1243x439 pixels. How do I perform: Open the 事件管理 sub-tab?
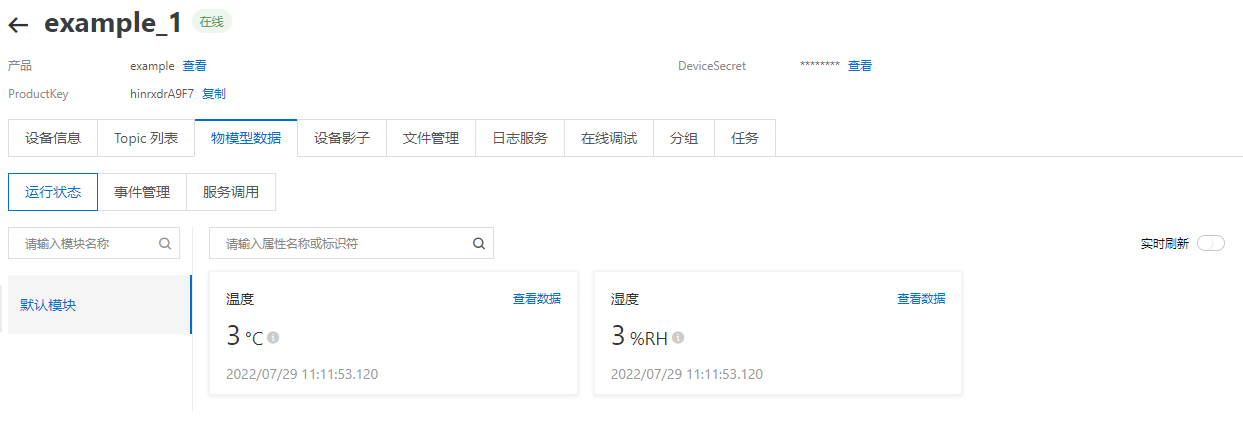[x=142, y=192]
